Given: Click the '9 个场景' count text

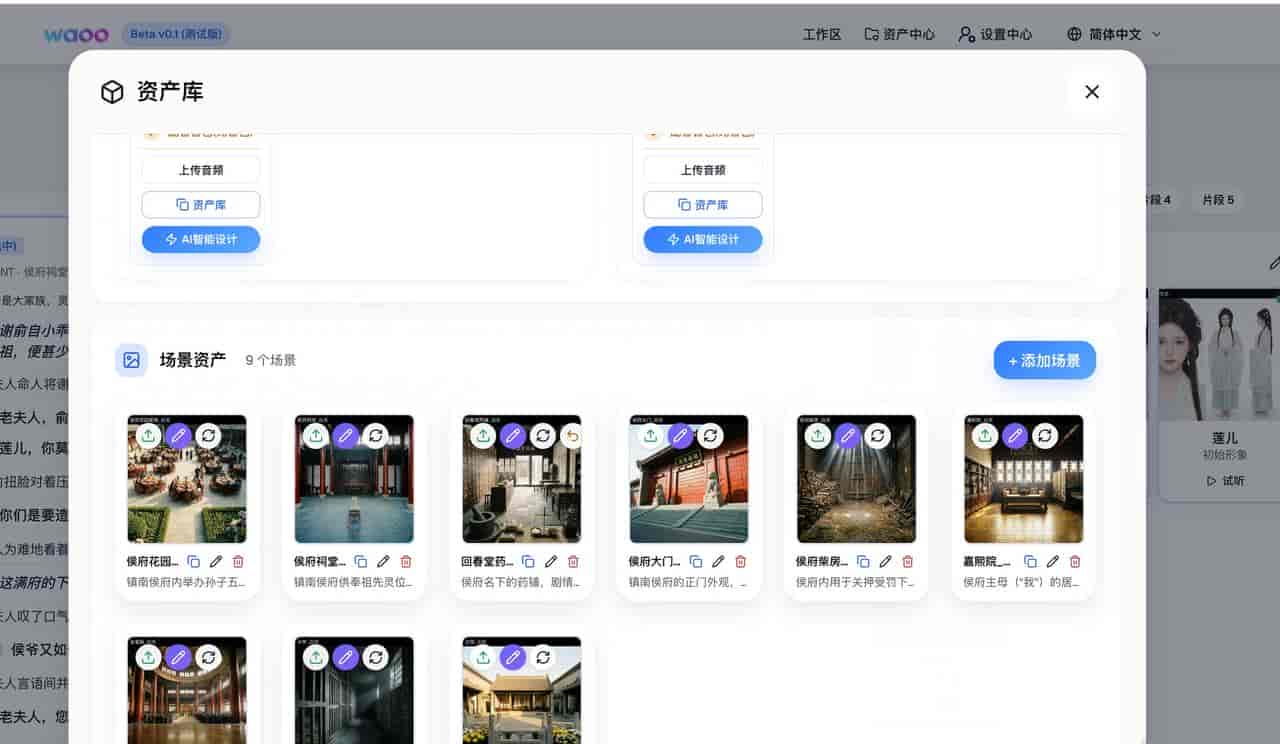Looking at the screenshot, I should (271, 361).
